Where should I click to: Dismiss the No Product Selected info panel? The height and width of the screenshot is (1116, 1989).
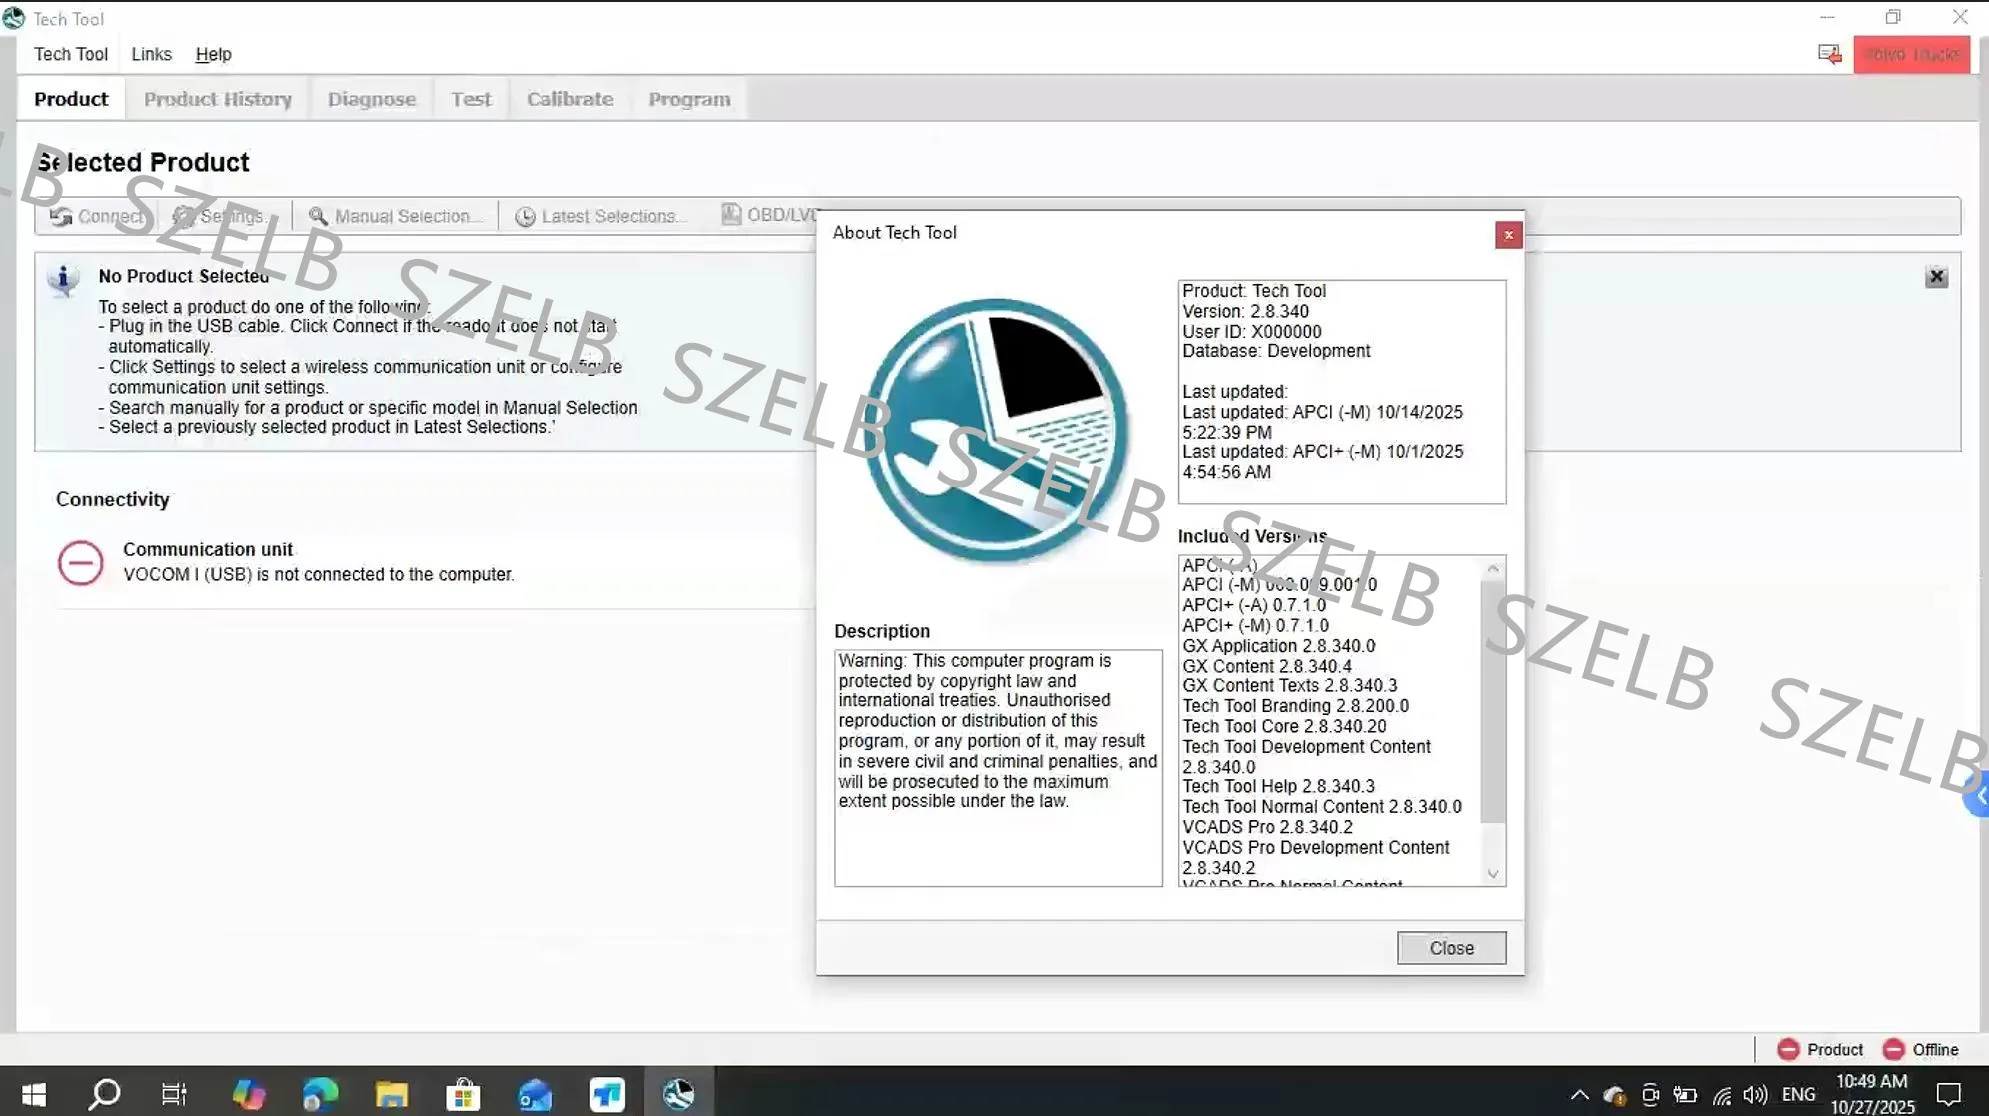(x=1936, y=277)
